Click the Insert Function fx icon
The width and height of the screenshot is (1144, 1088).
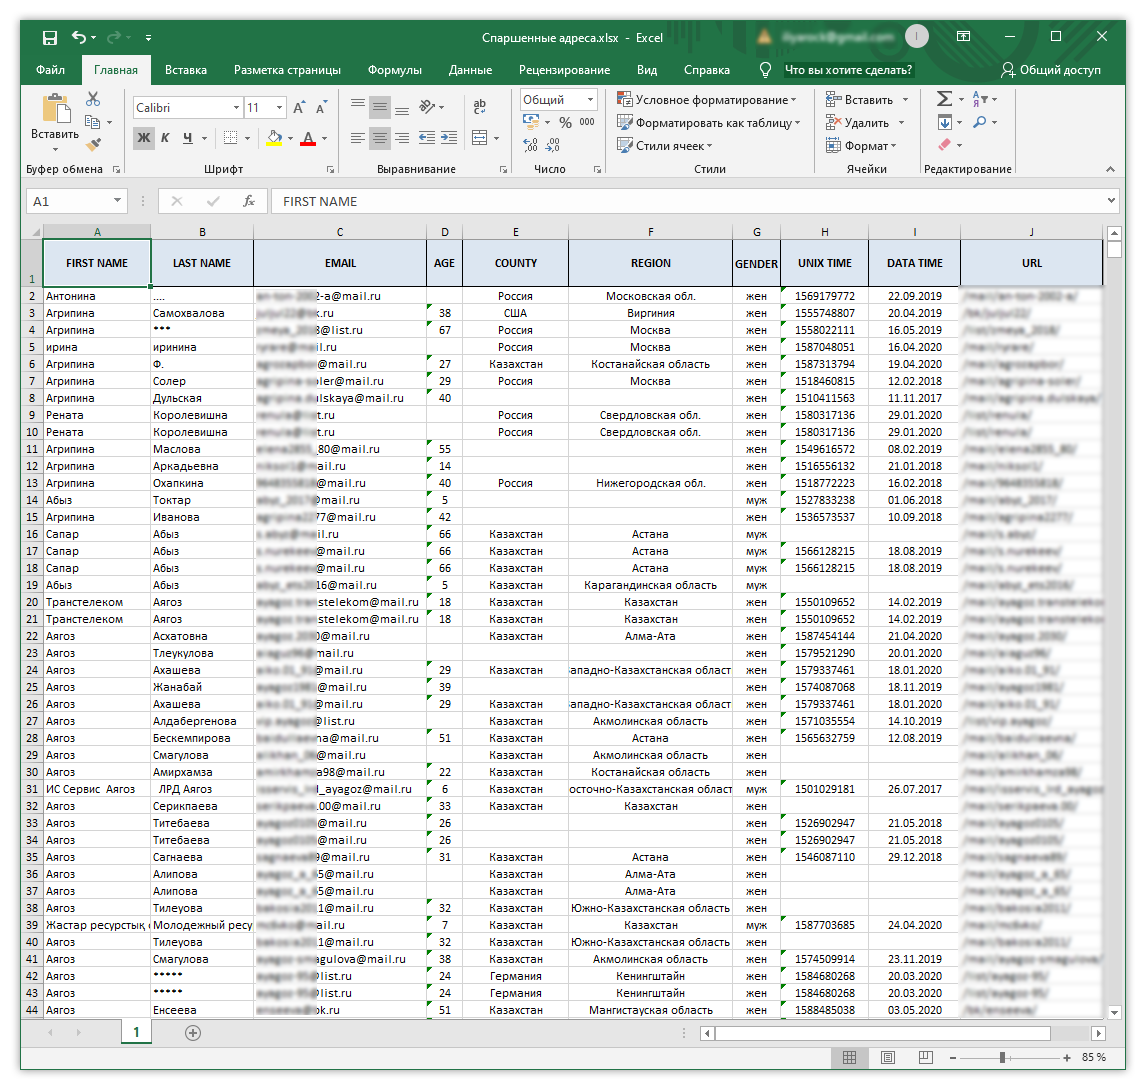click(249, 201)
